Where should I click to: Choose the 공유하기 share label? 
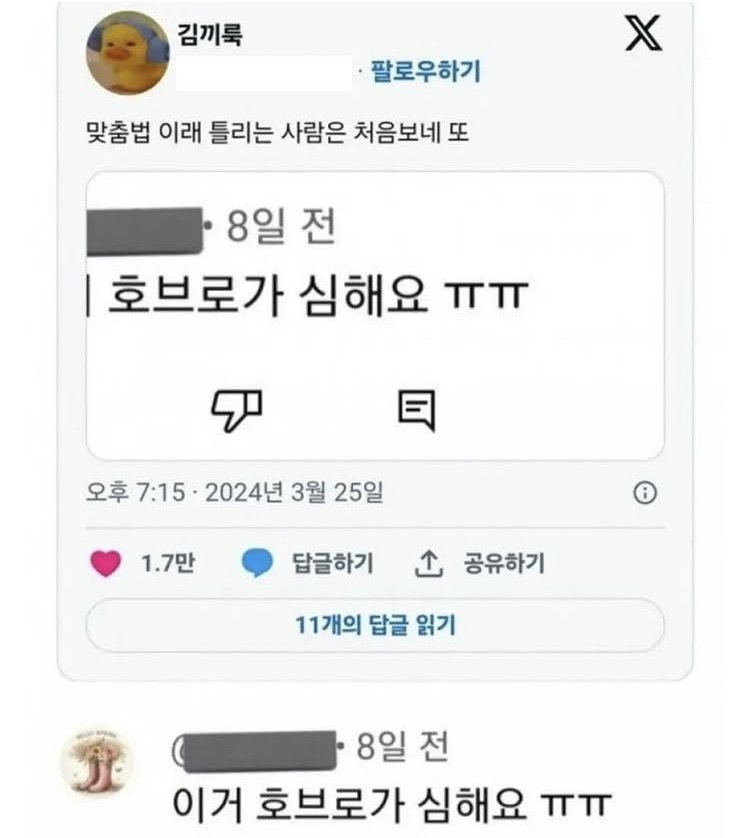coord(504,563)
